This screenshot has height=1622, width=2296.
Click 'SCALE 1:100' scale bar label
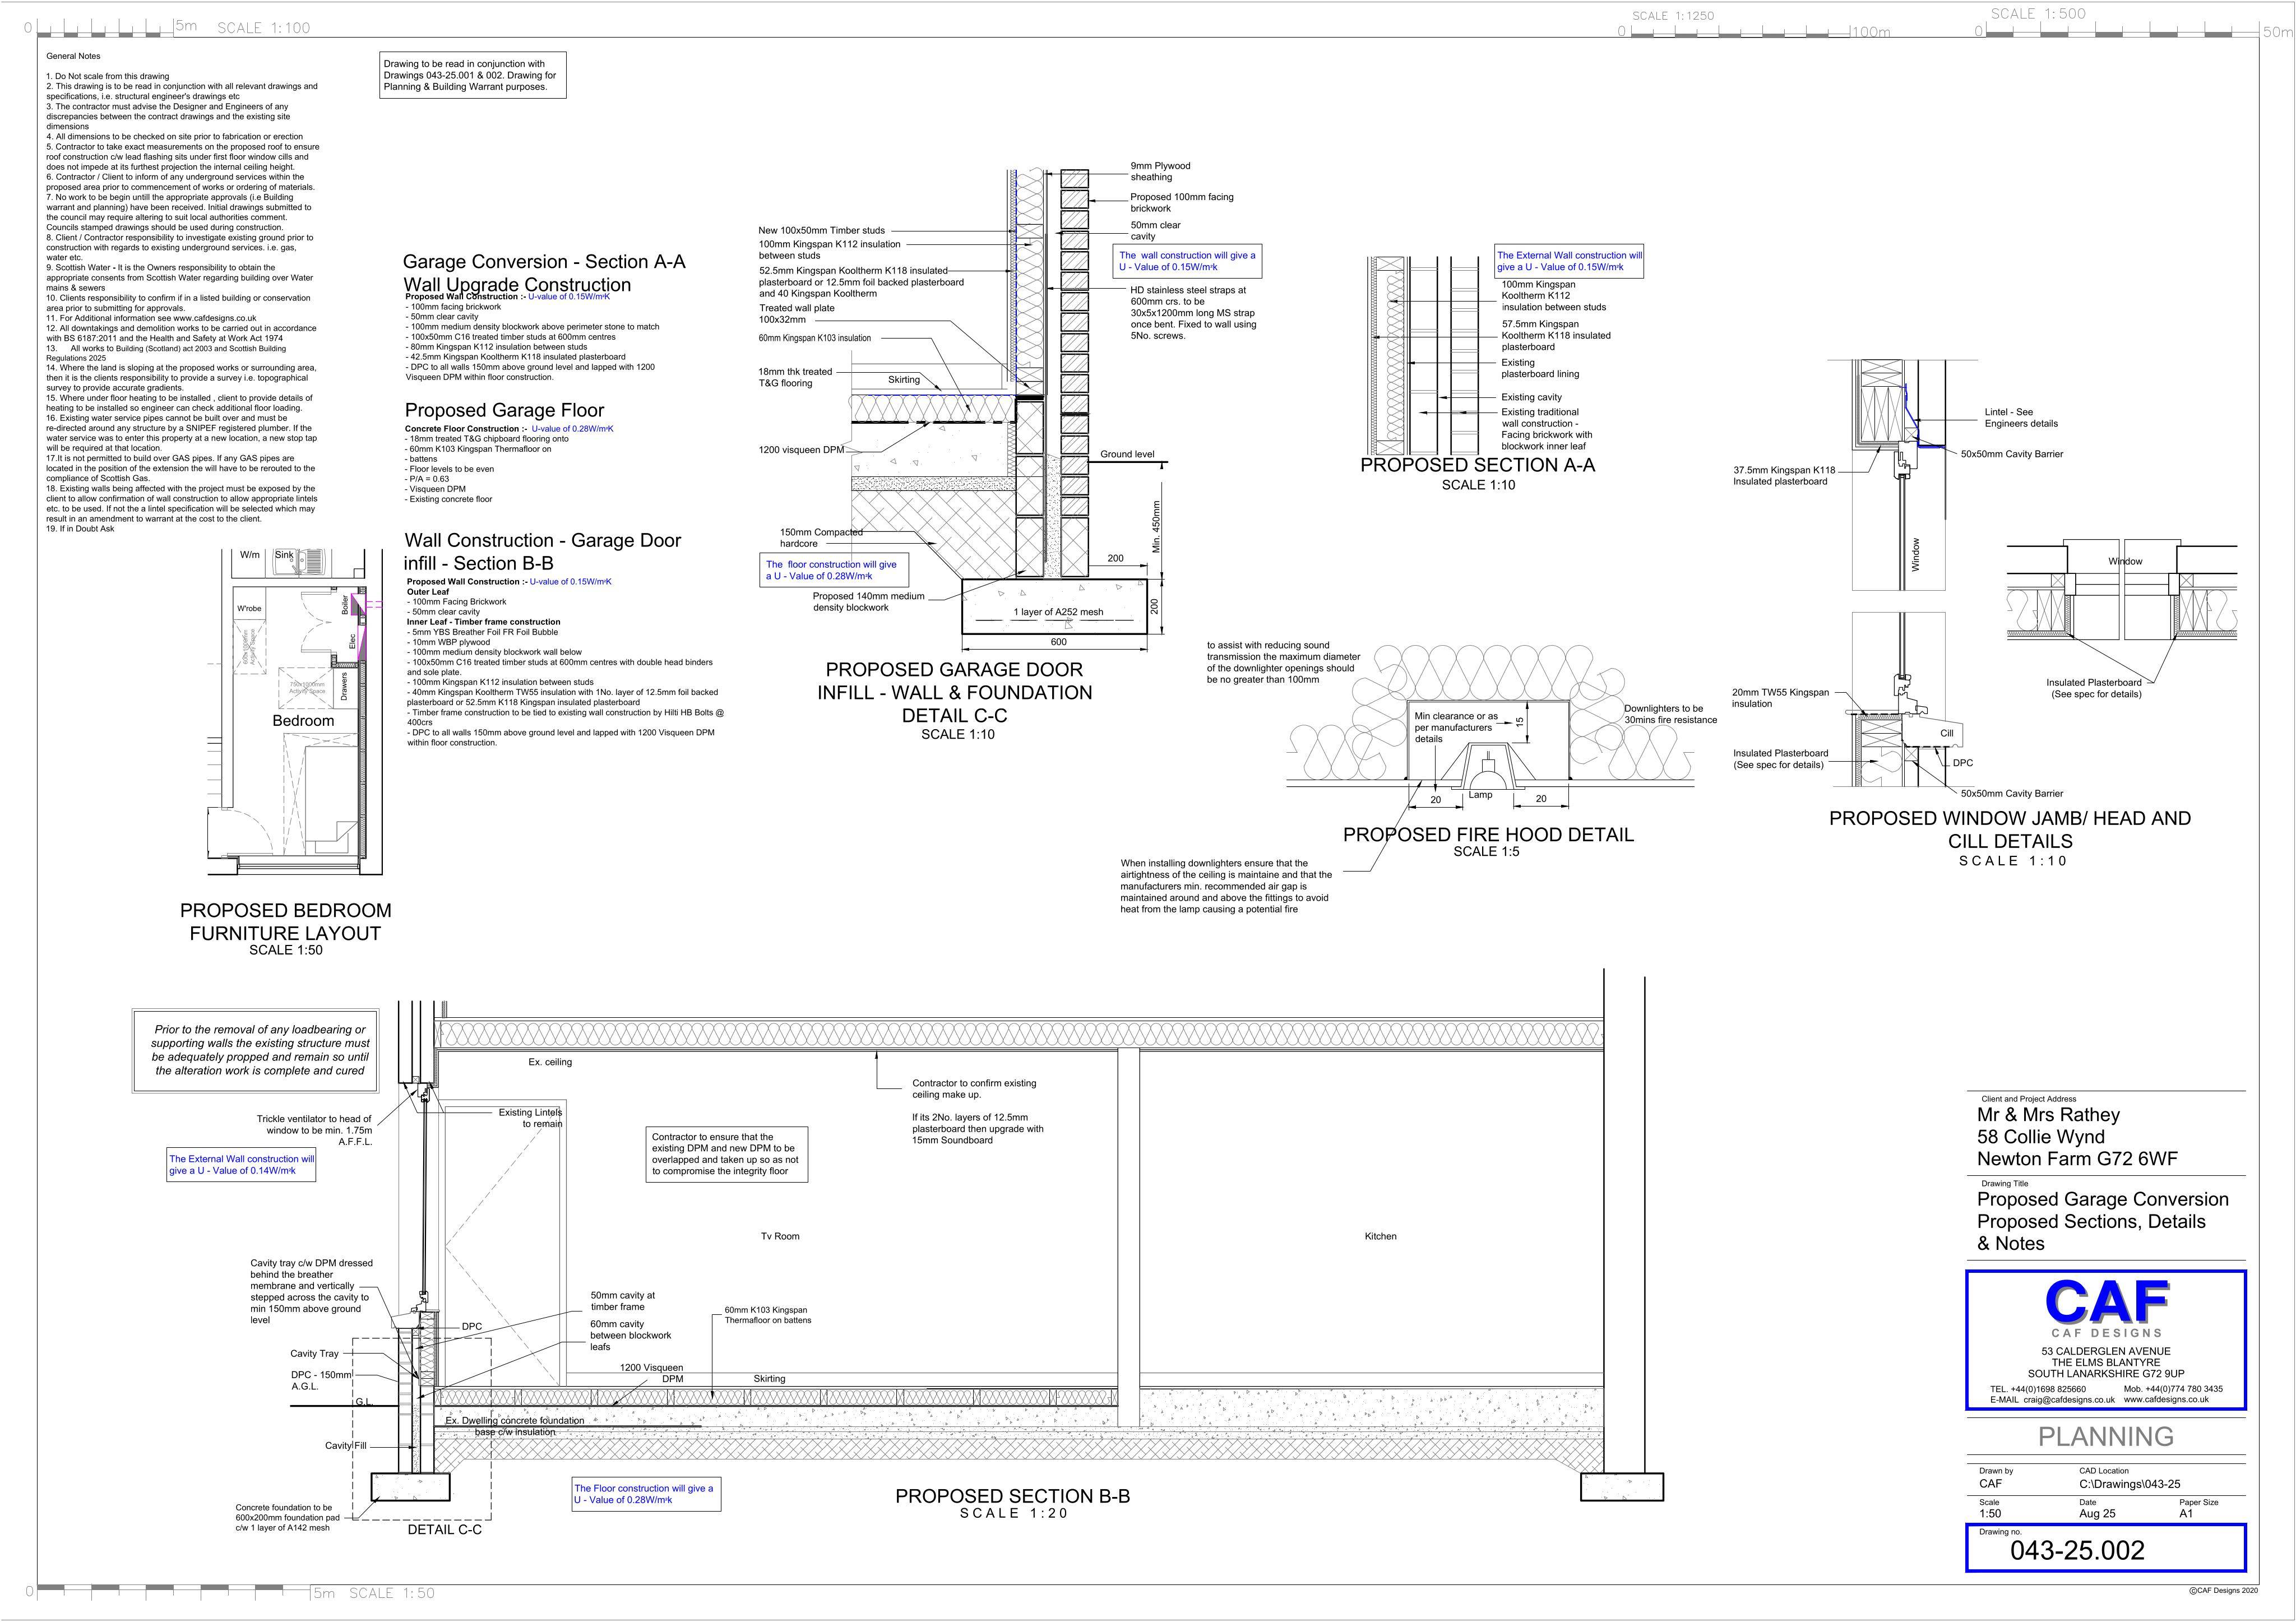[264, 28]
